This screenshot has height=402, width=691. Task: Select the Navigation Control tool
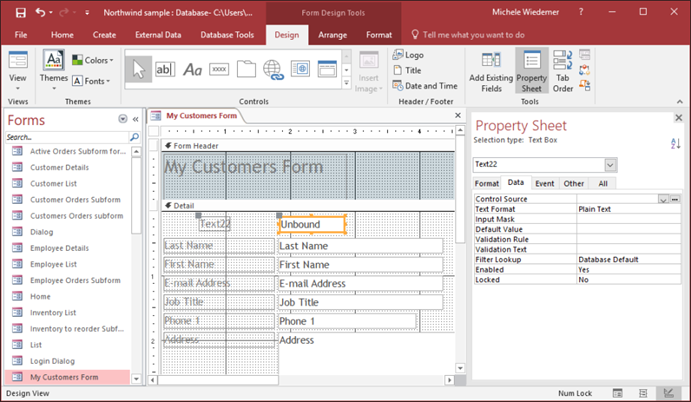[327, 69]
